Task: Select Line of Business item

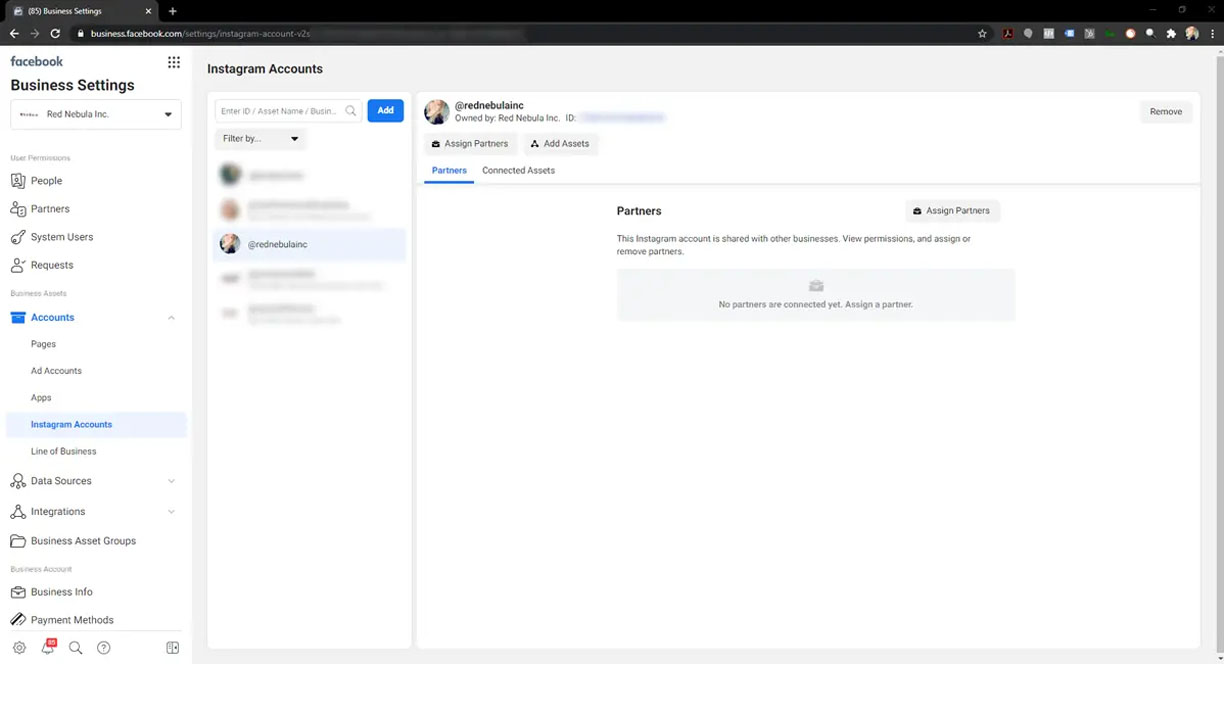Action: point(64,451)
